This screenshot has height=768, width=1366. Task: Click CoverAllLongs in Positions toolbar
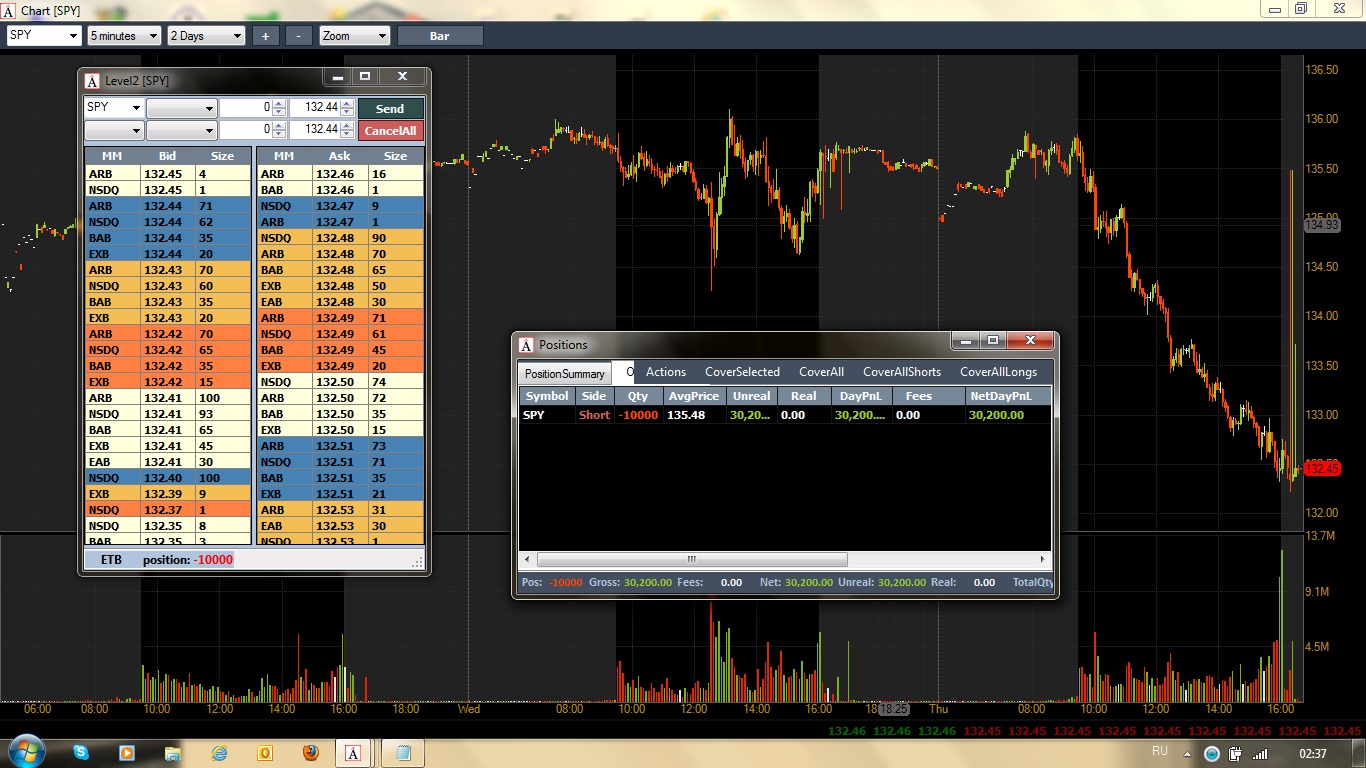click(x=998, y=372)
